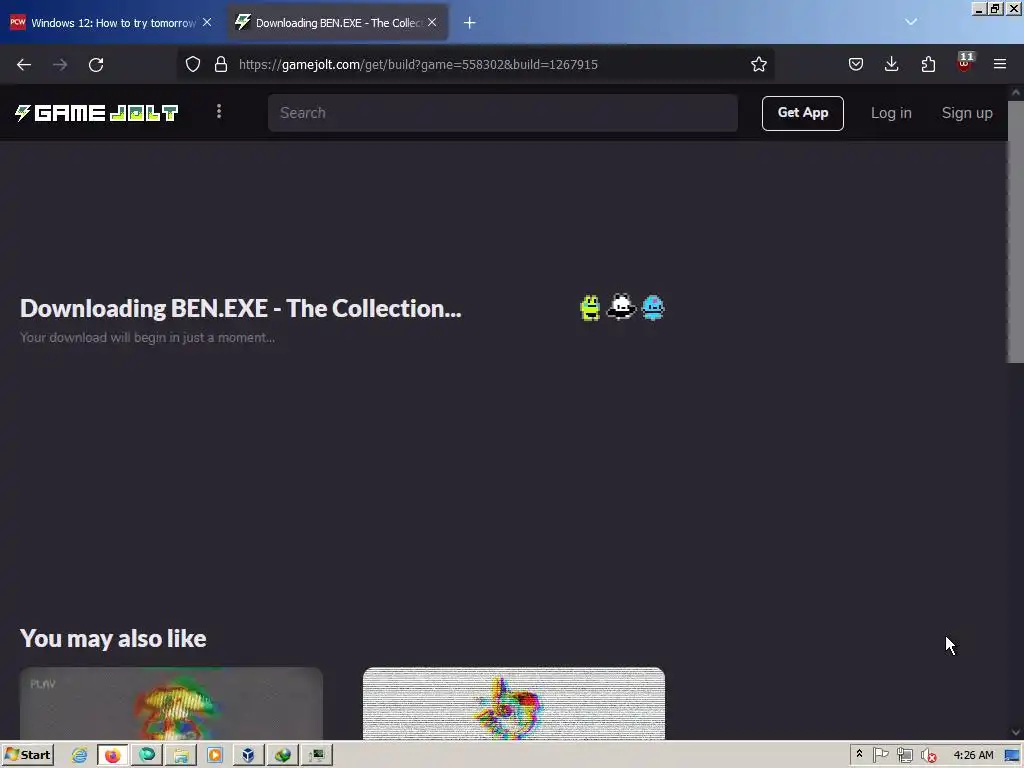Show hidden system tray icons
The image size is (1024, 768).
[x=859, y=754]
